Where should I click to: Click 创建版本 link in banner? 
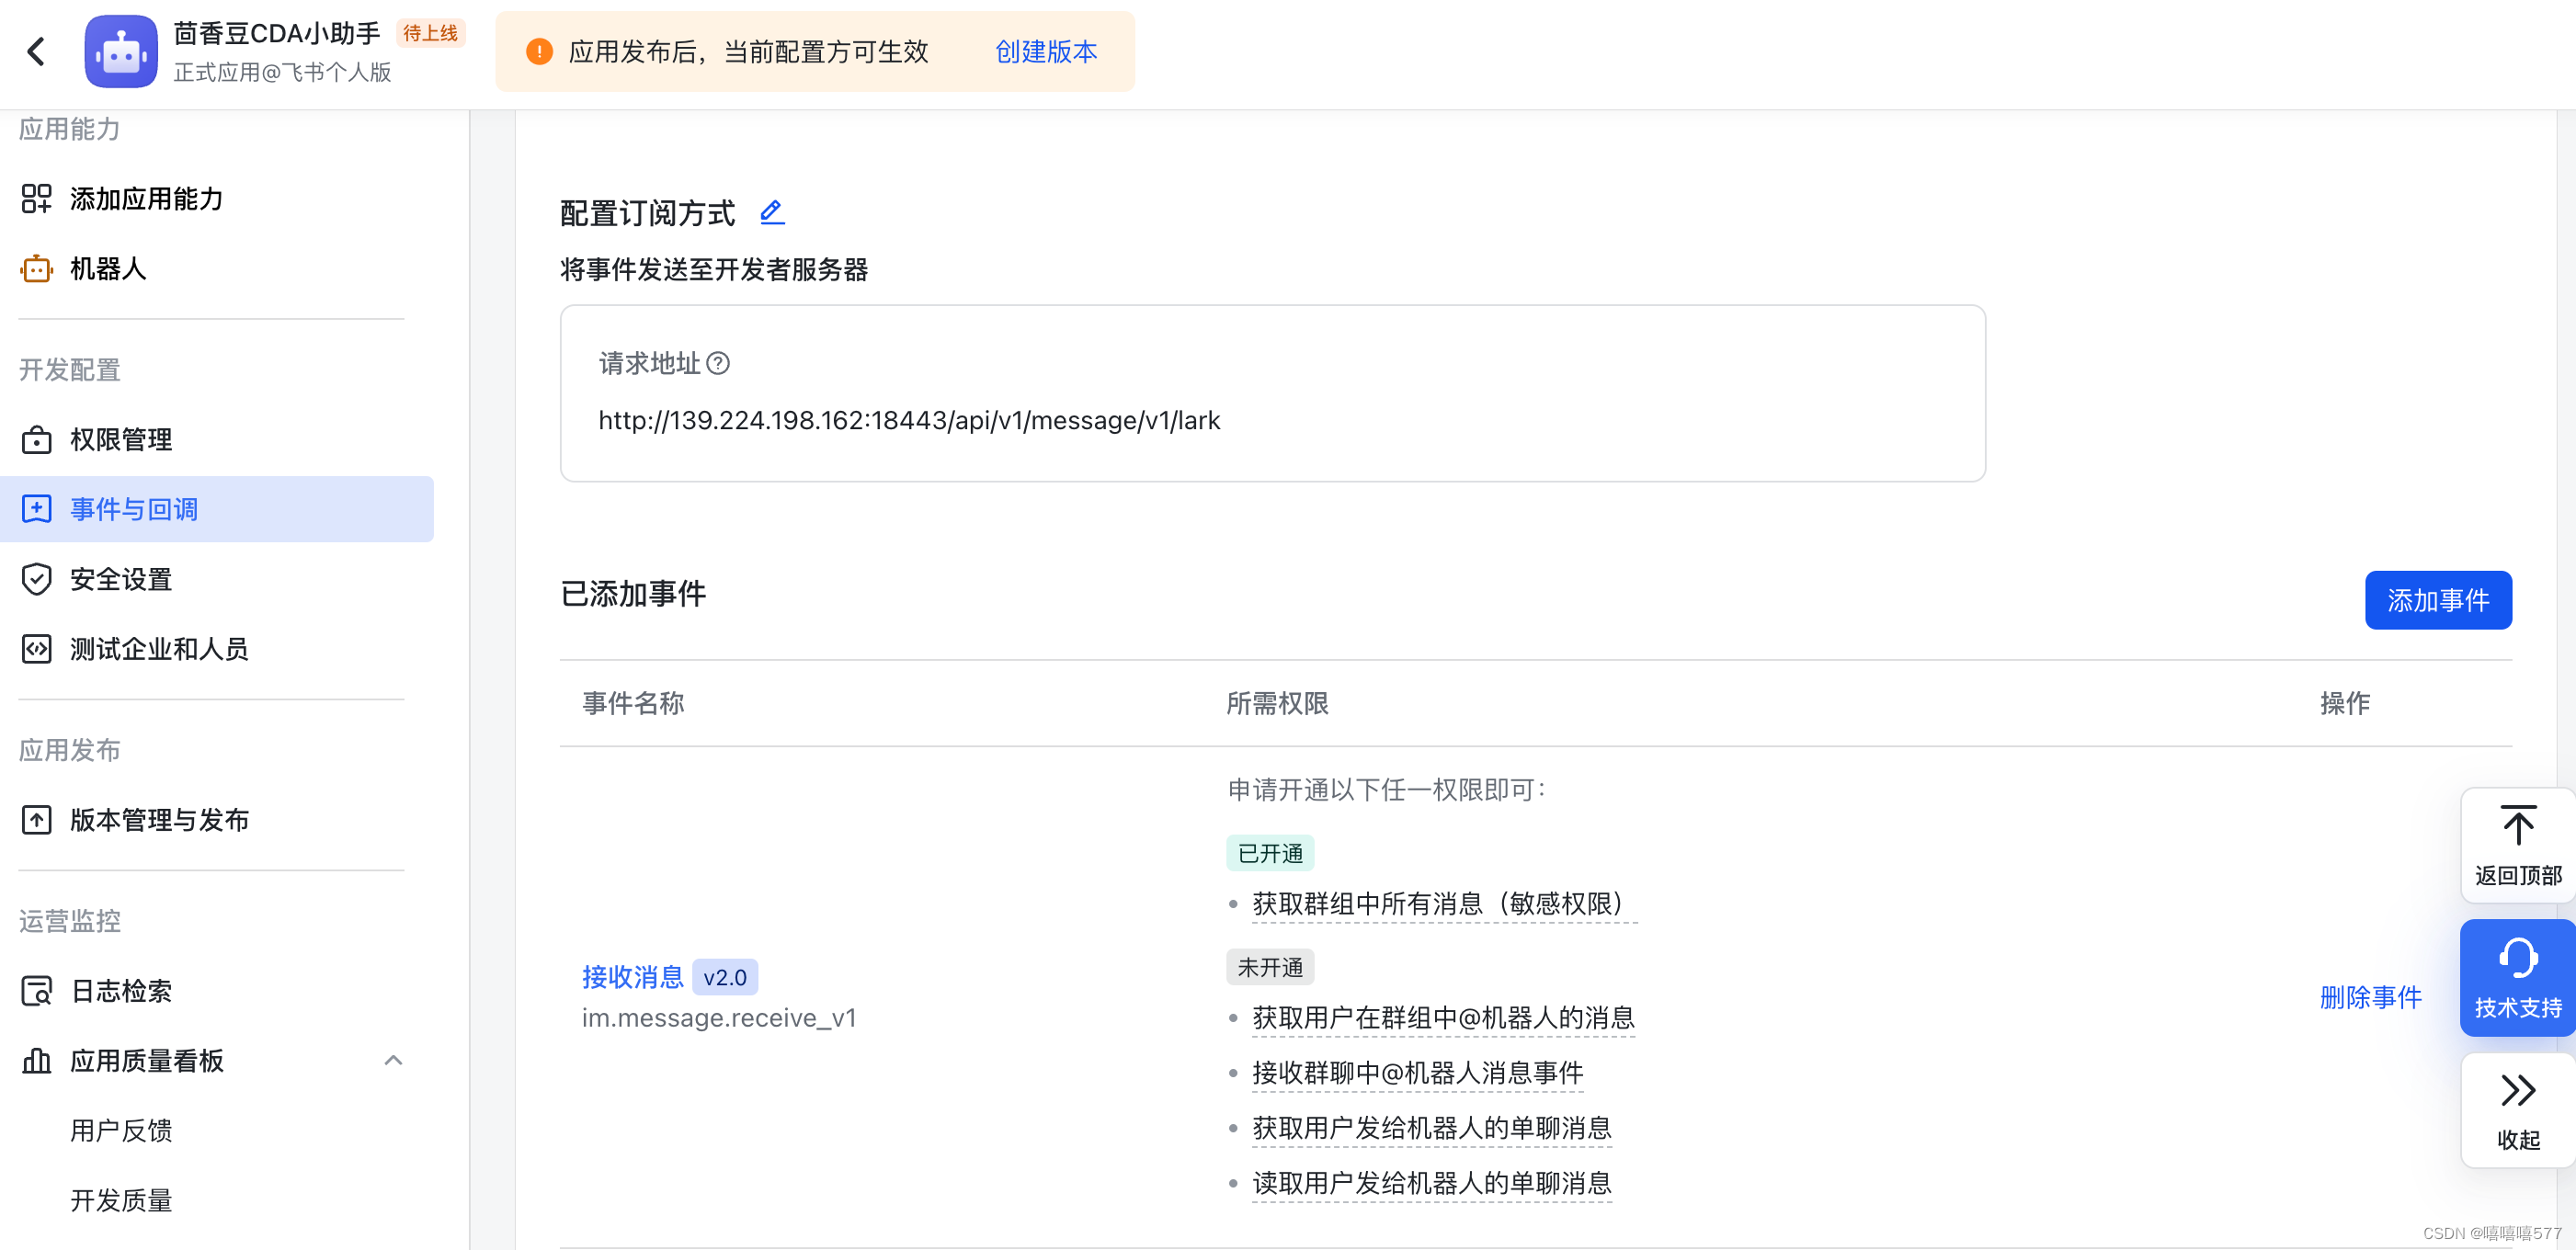1045,51
